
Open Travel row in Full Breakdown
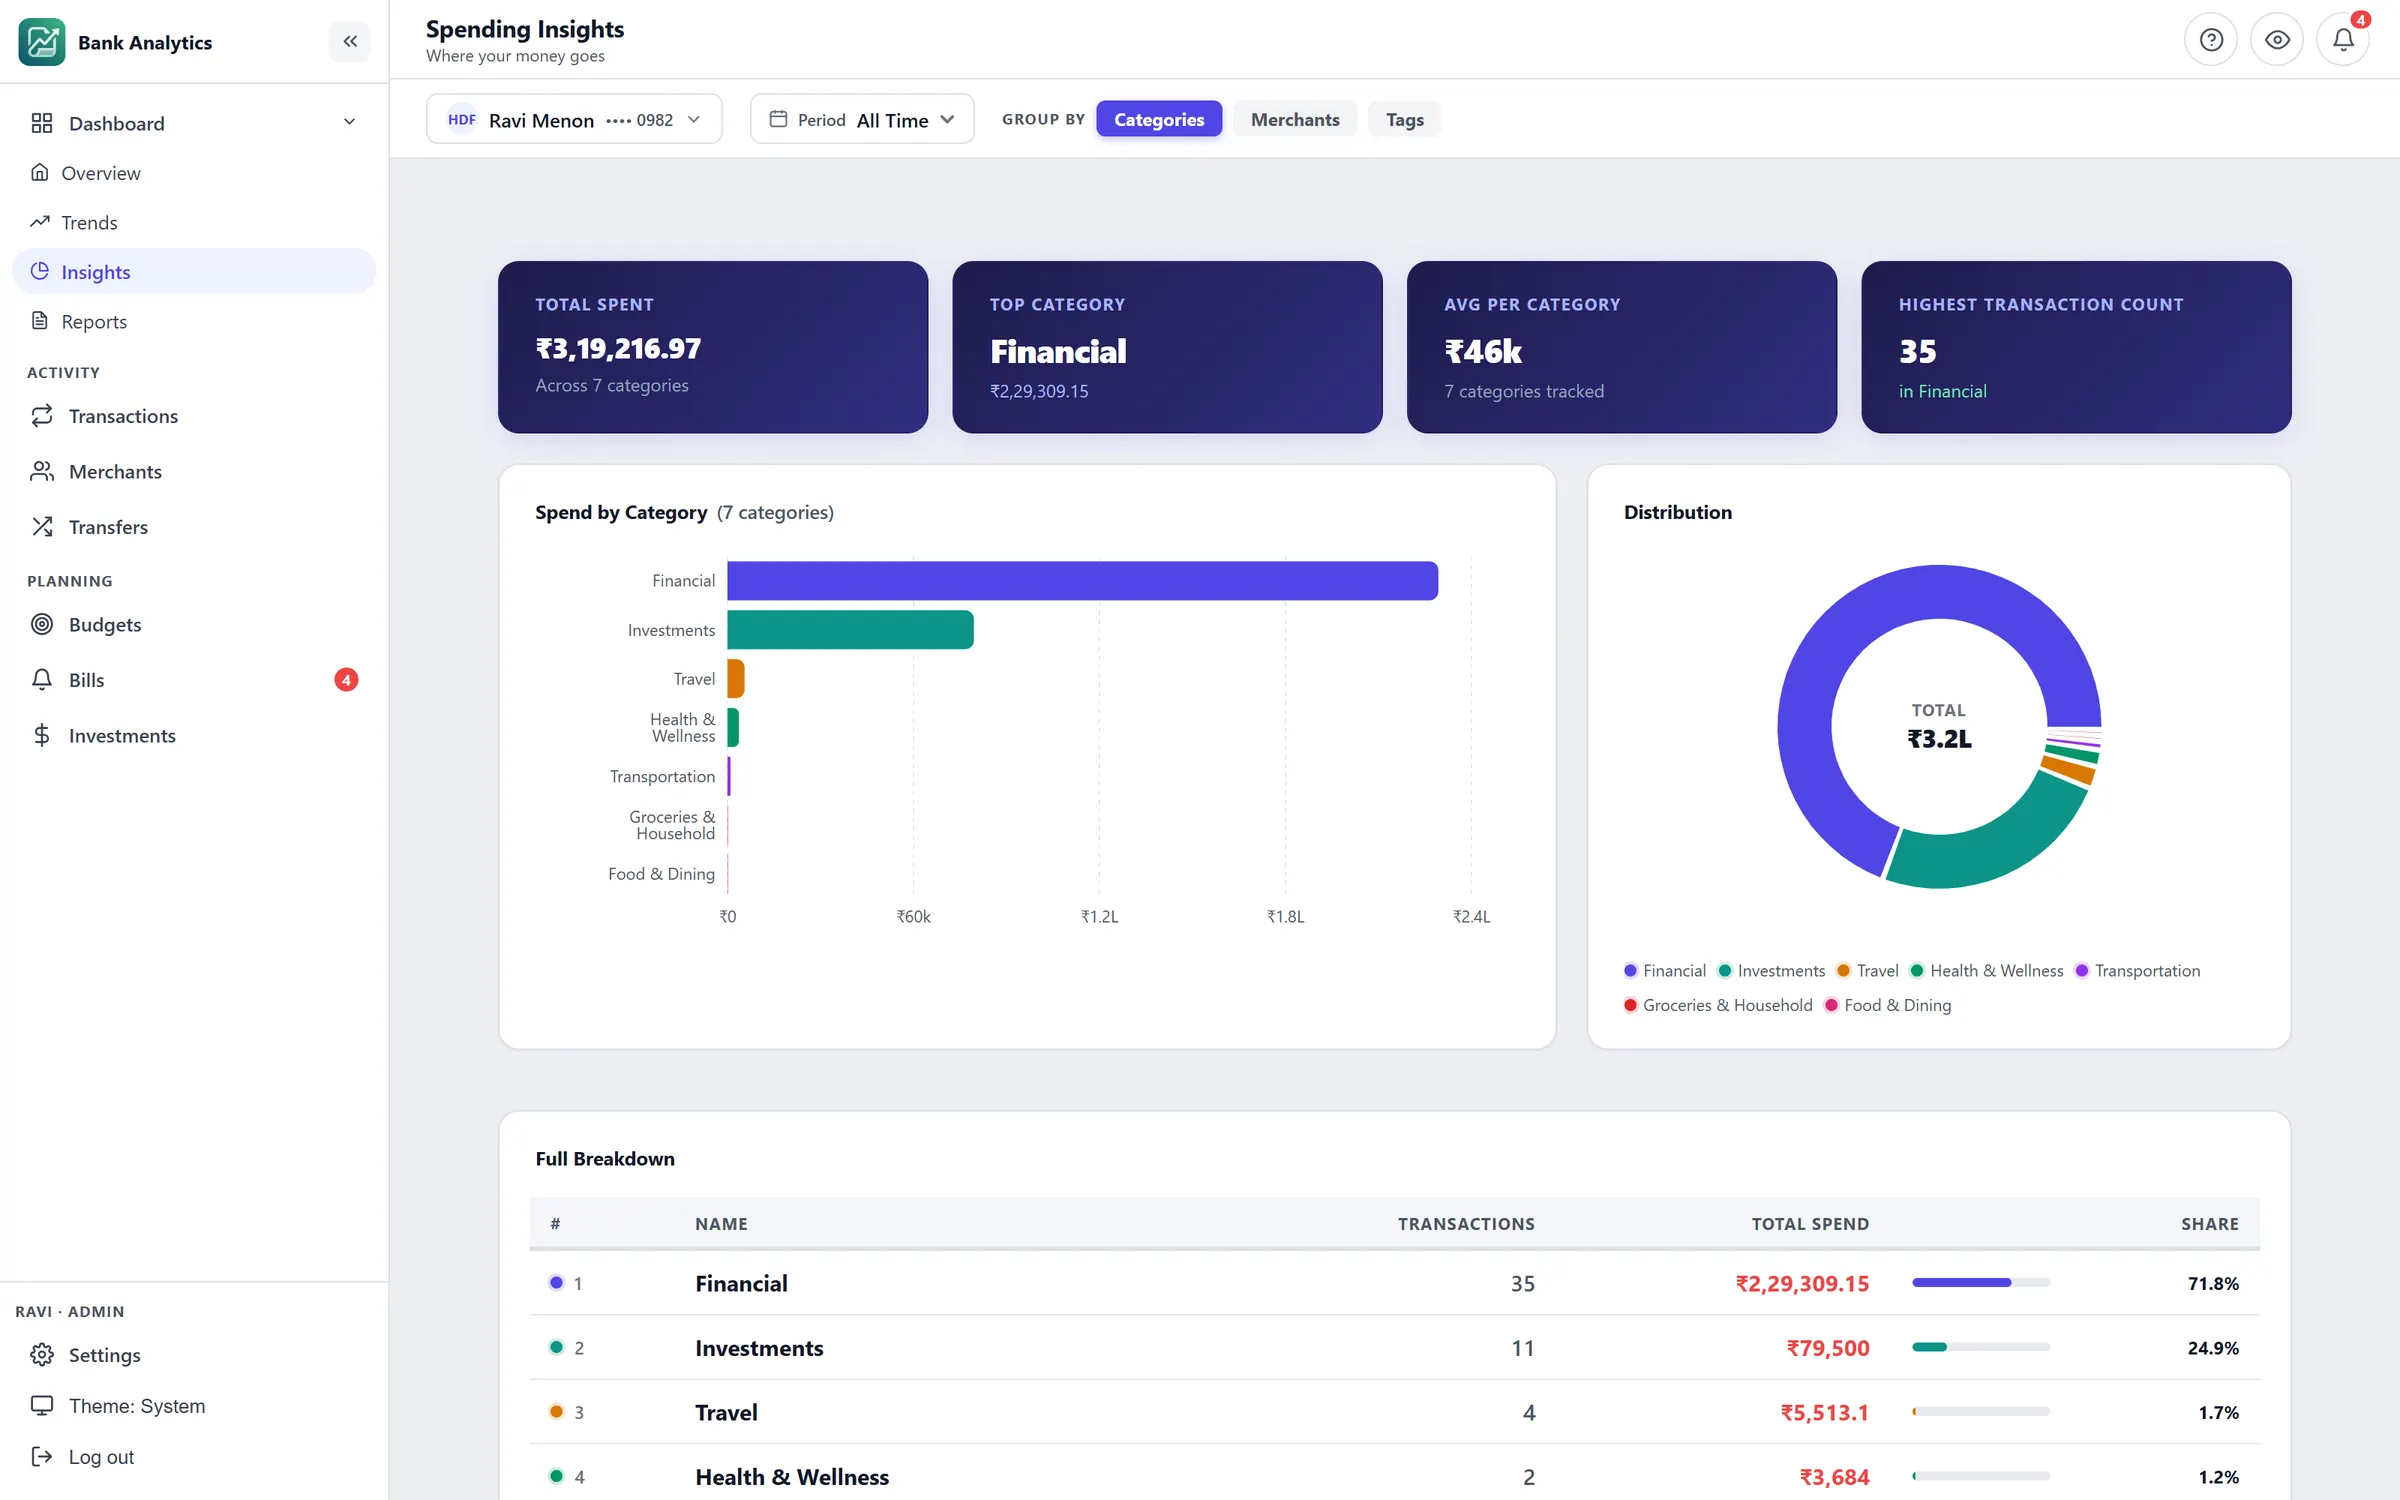[x=1394, y=1412]
